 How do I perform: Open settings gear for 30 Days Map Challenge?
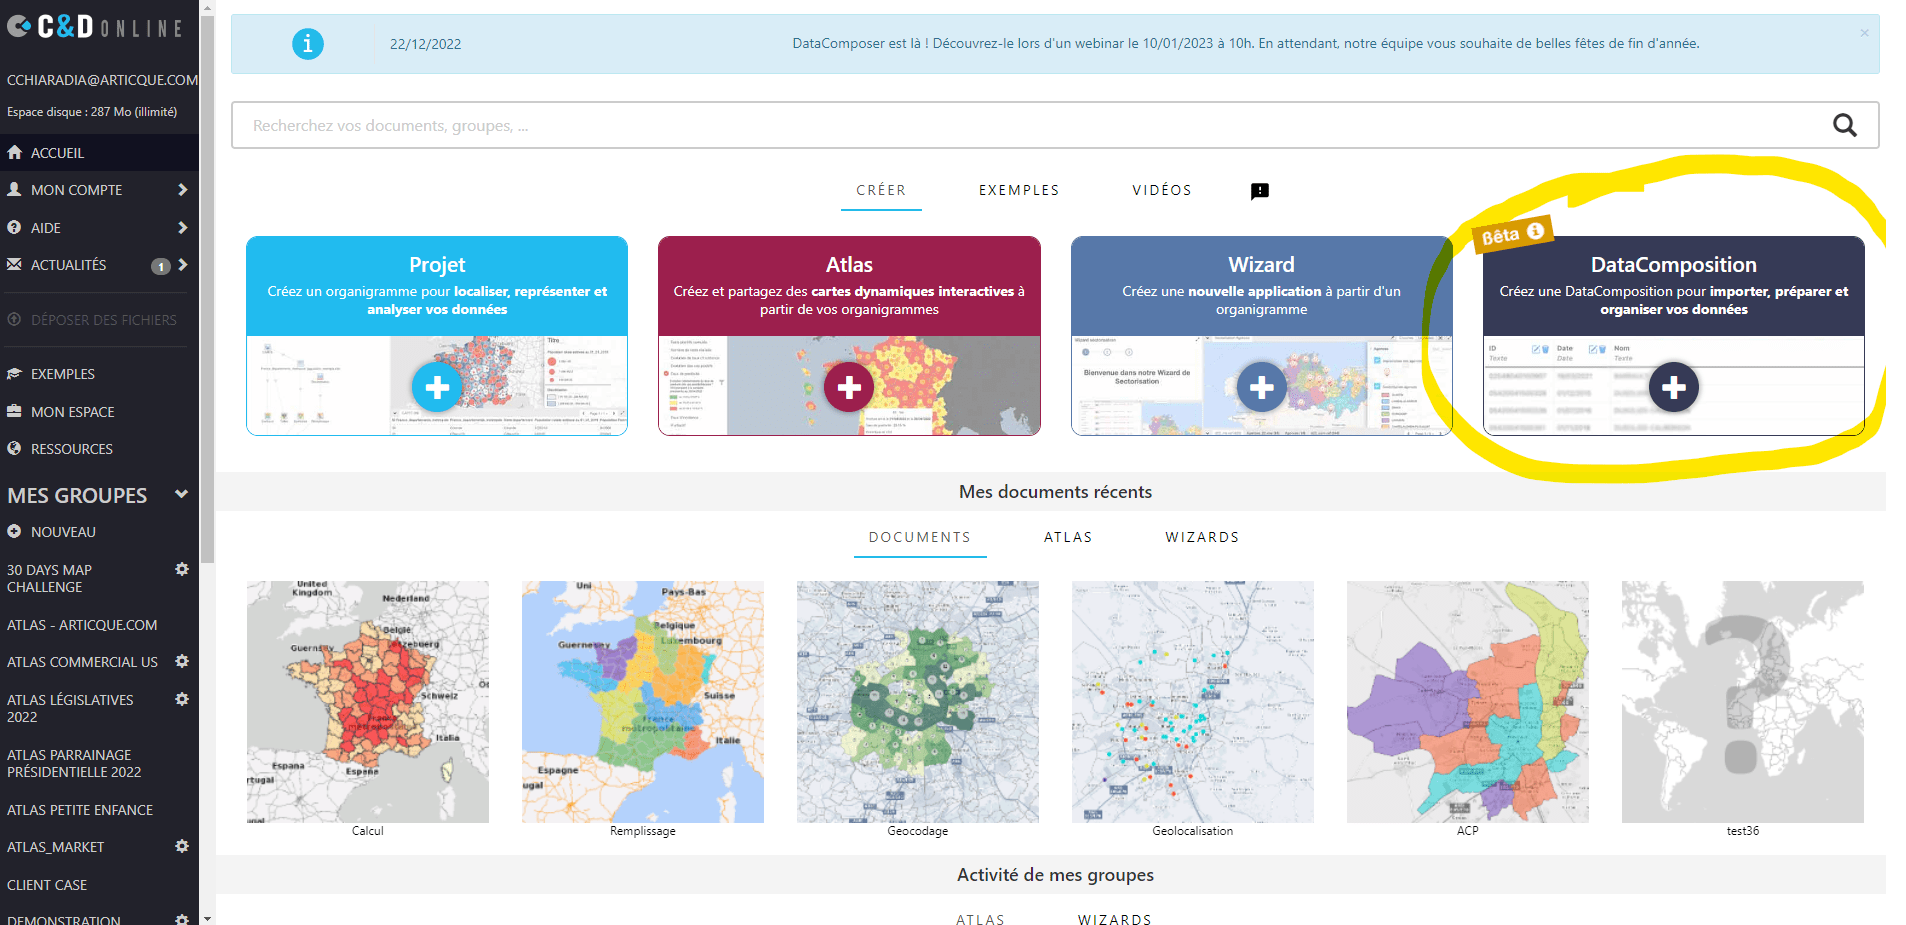coord(182,569)
